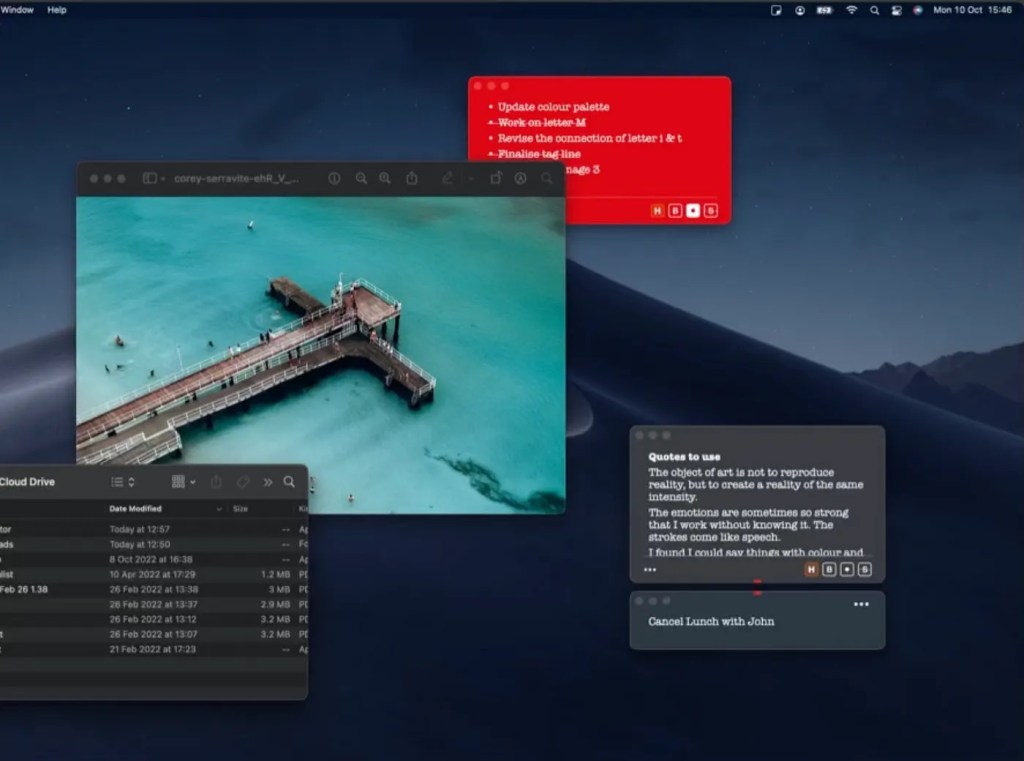Open the group-by grid menu in Finder

pos(183,482)
